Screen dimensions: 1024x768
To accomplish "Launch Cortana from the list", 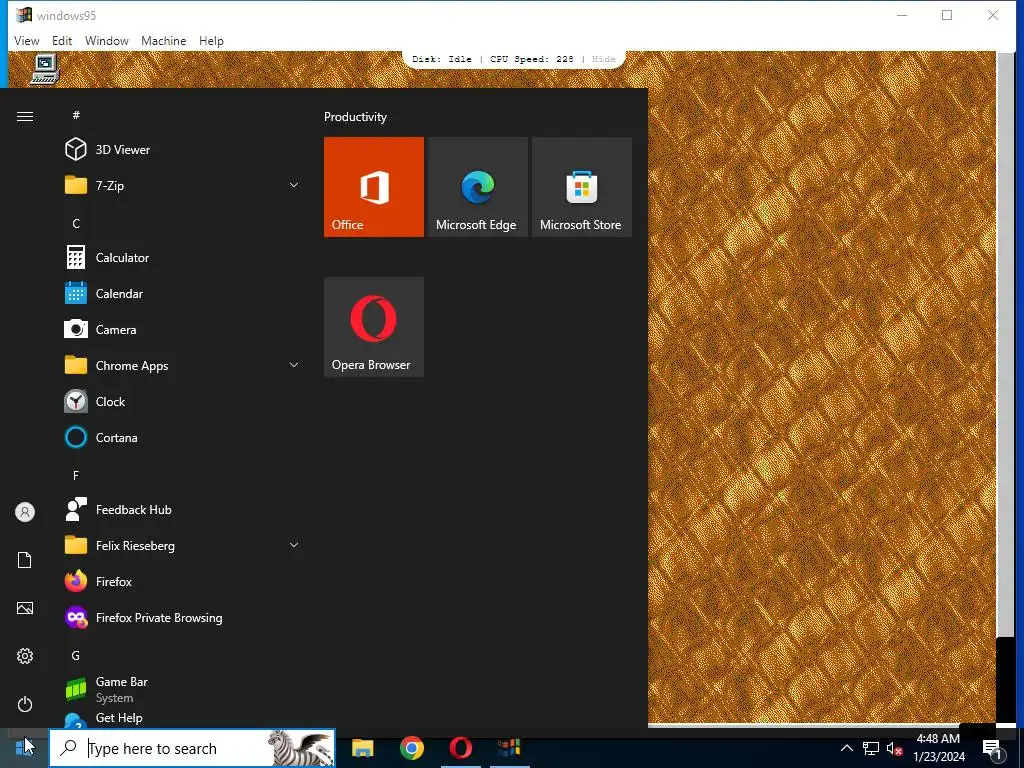I will pyautogui.click(x=183, y=438).
